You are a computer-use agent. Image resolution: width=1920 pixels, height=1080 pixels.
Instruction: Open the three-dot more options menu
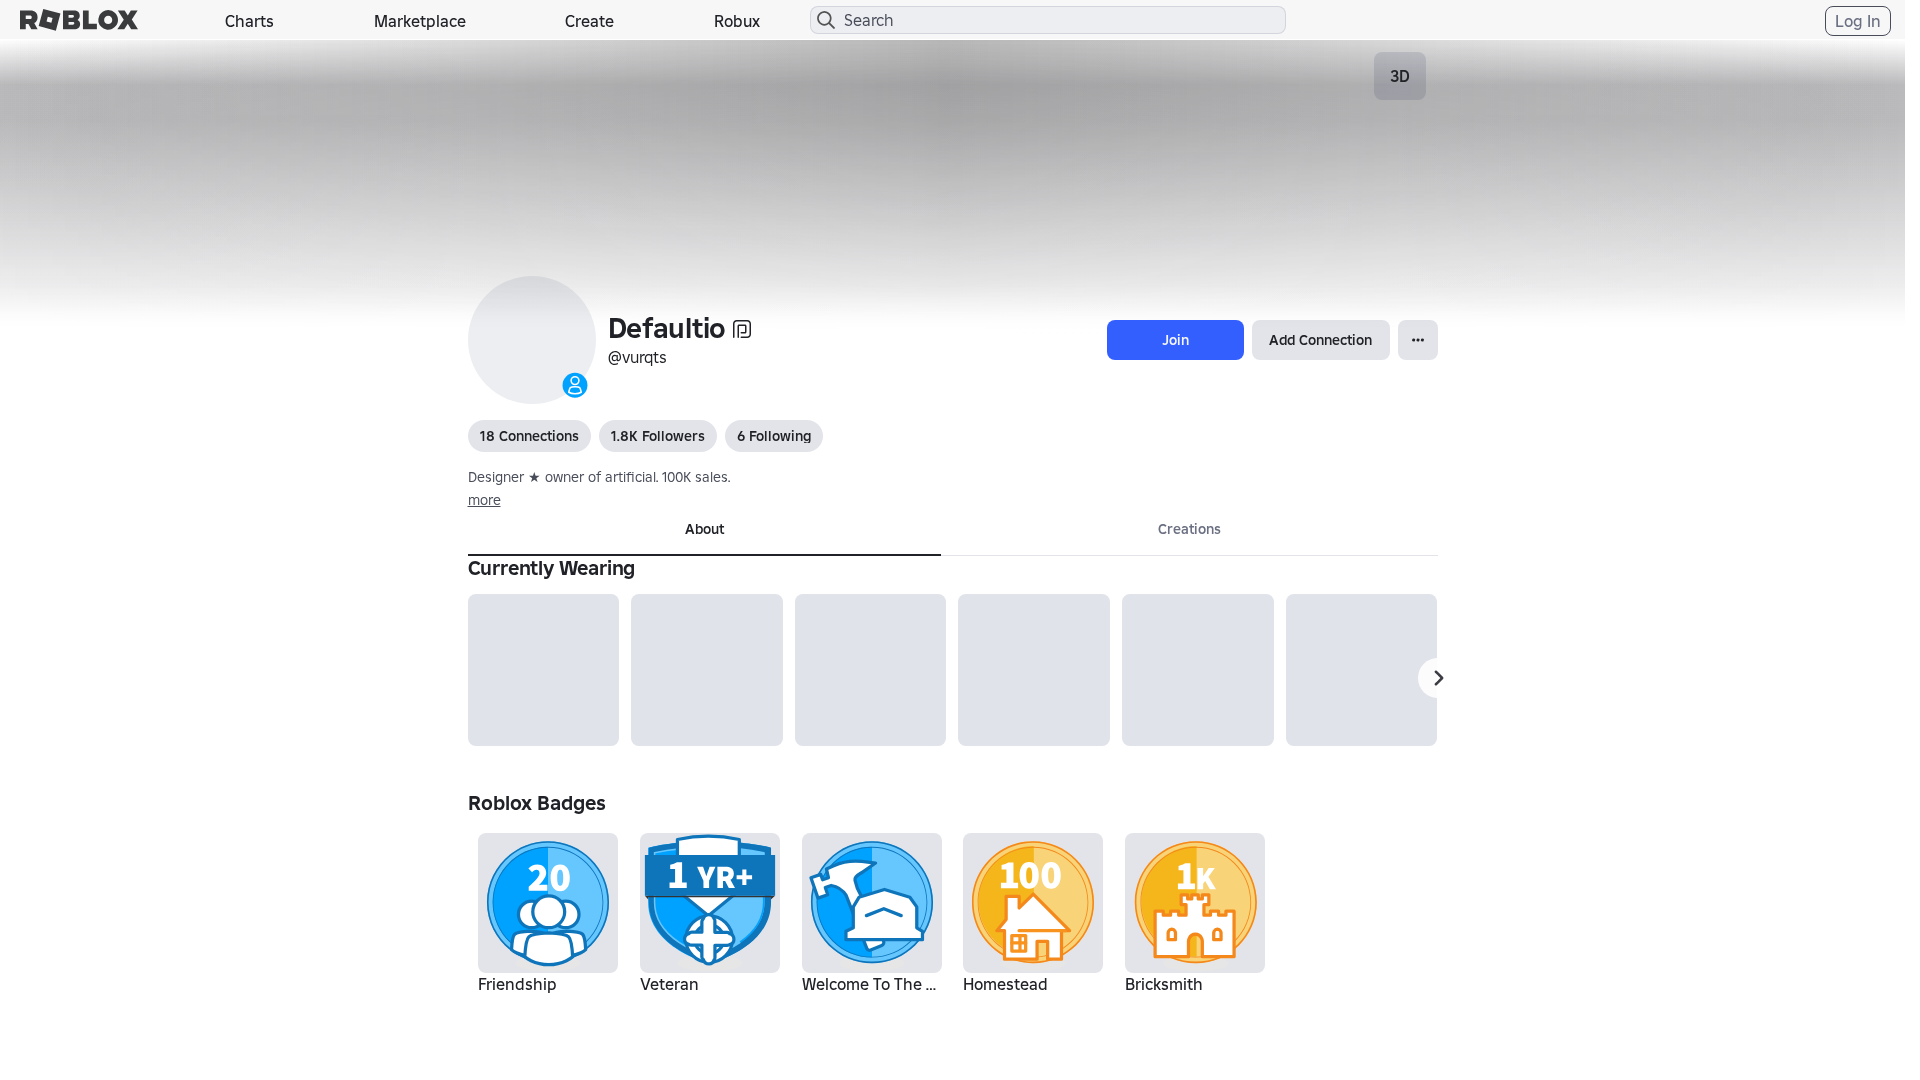pyautogui.click(x=1418, y=340)
